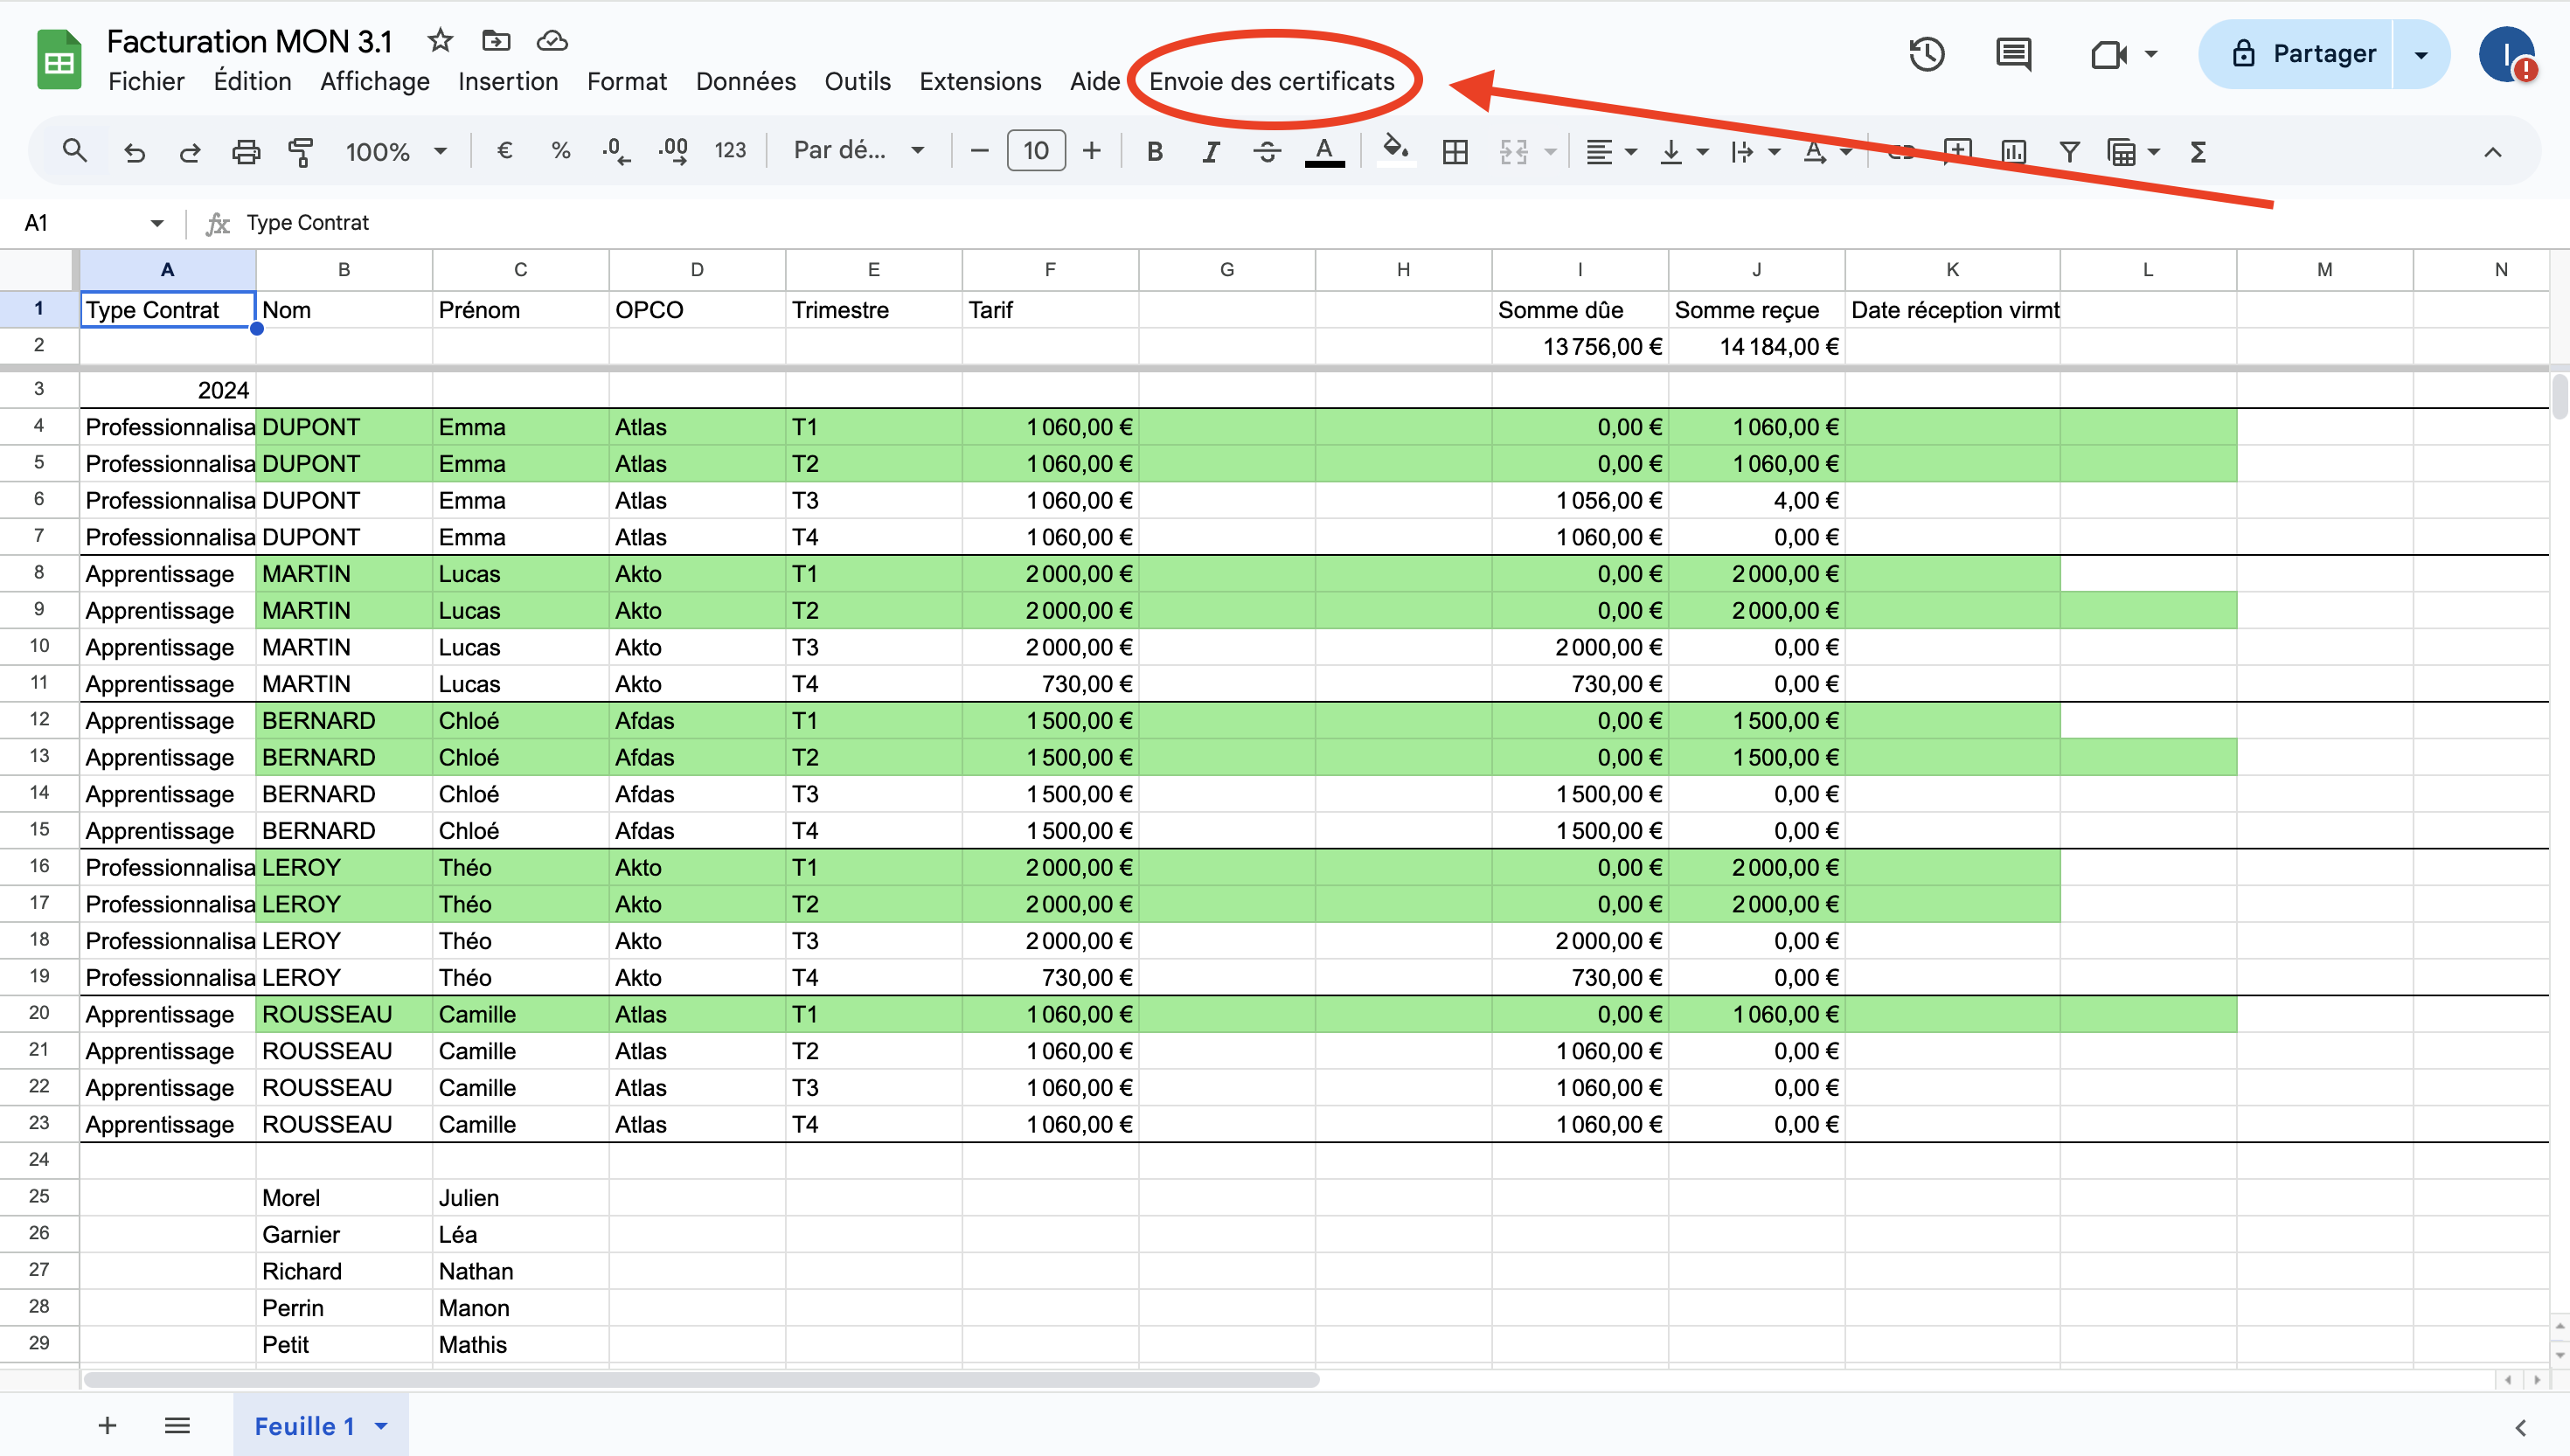
Task: Open version history clock icon
Action: point(1926,54)
